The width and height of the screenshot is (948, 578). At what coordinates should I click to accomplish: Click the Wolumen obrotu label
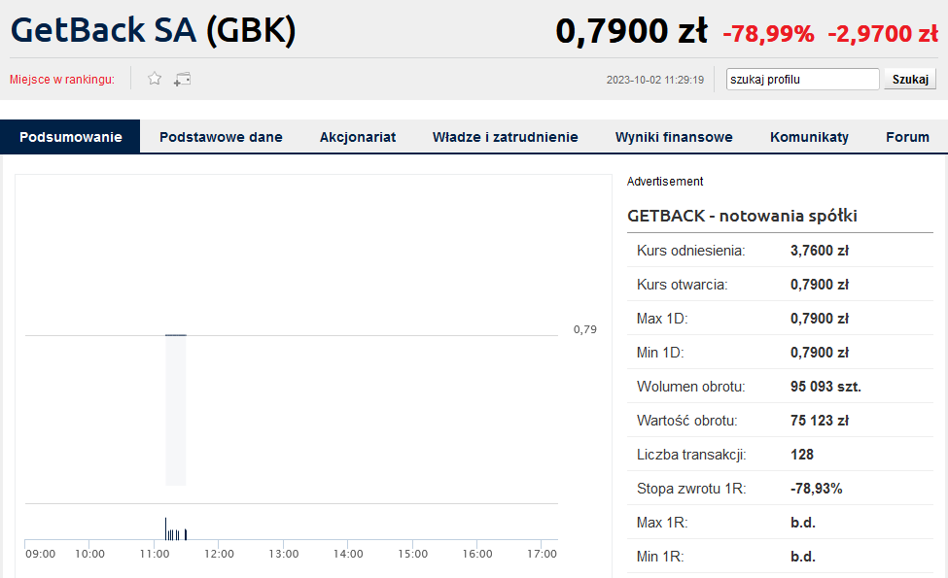point(691,386)
